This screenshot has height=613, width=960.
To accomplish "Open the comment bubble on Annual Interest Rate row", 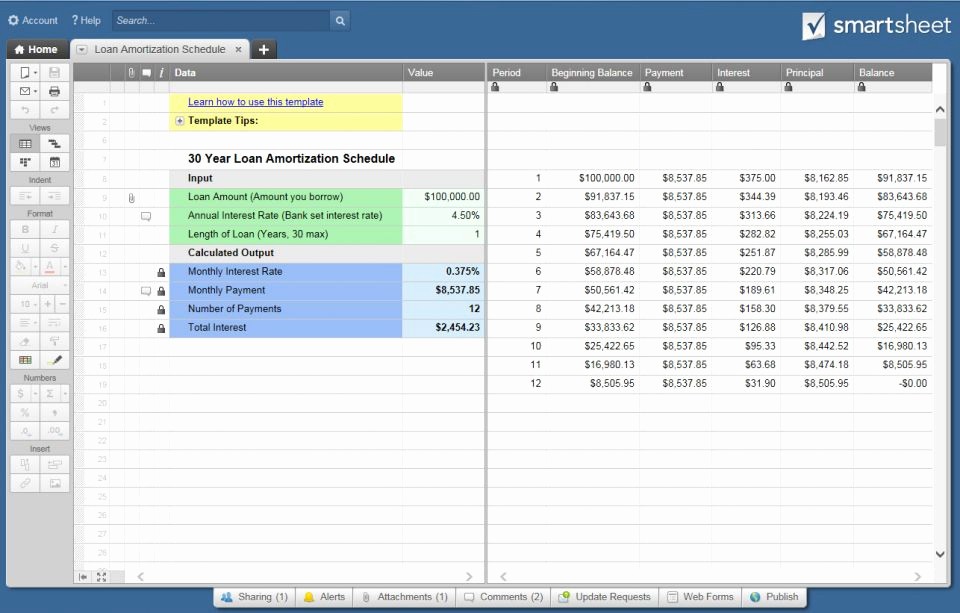I will tap(146, 216).
